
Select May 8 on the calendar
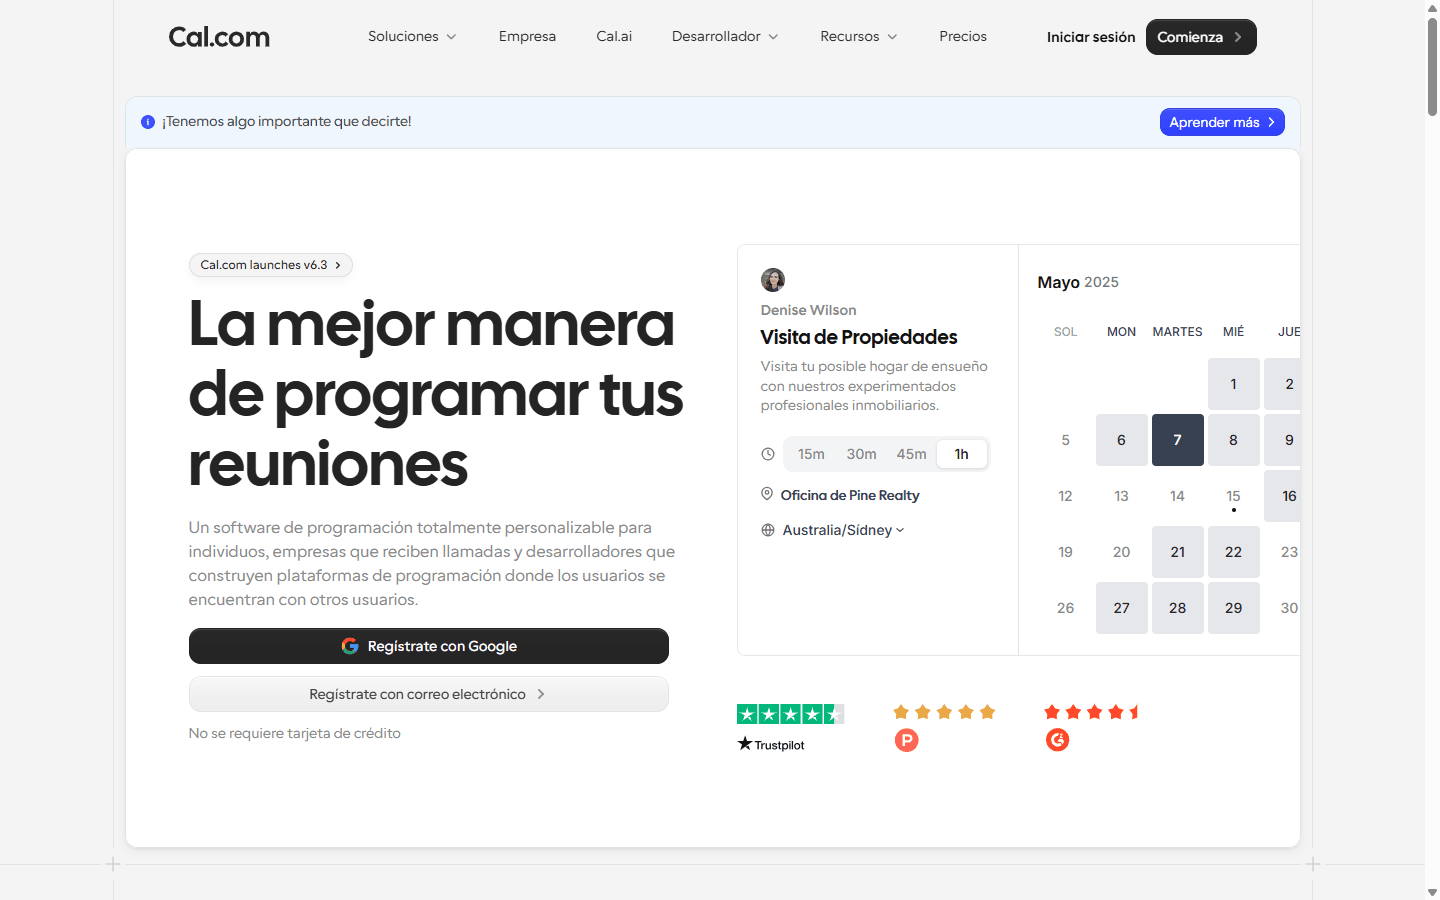[1234, 440]
